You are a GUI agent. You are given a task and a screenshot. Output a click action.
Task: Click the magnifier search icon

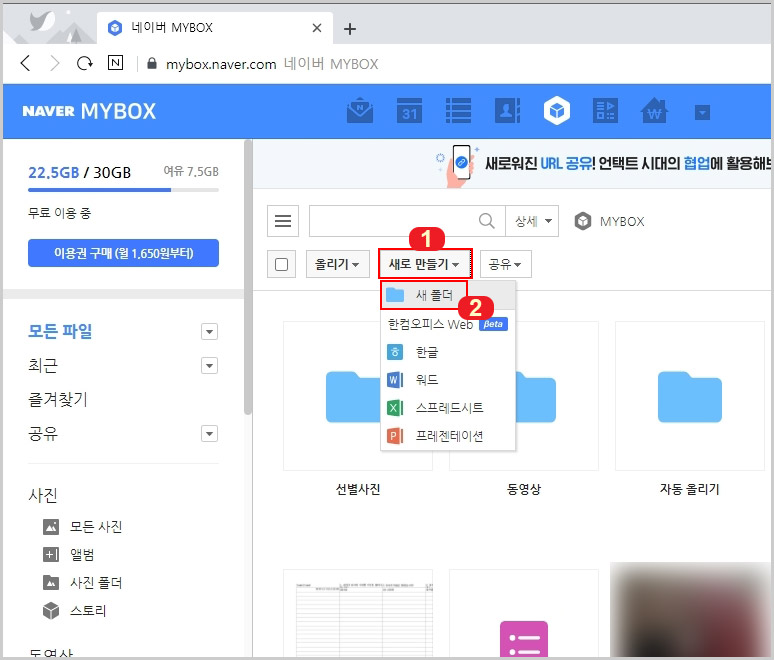[487, 221]
